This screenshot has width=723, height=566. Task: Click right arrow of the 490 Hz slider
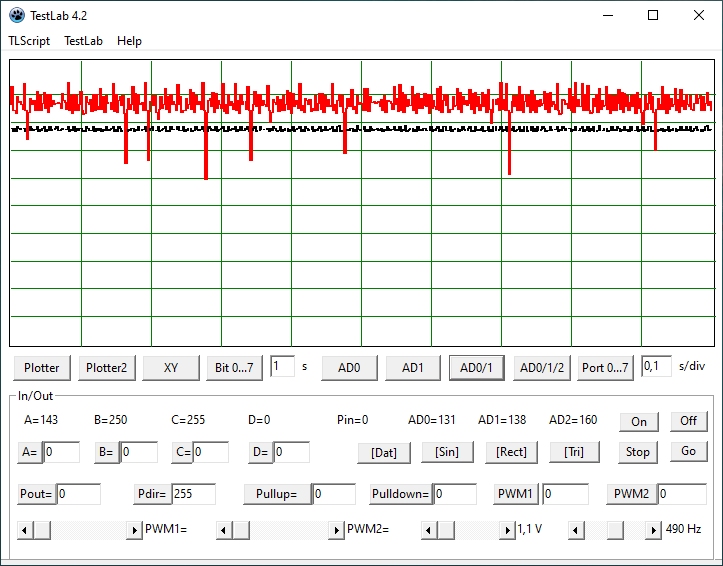(653, 530)
